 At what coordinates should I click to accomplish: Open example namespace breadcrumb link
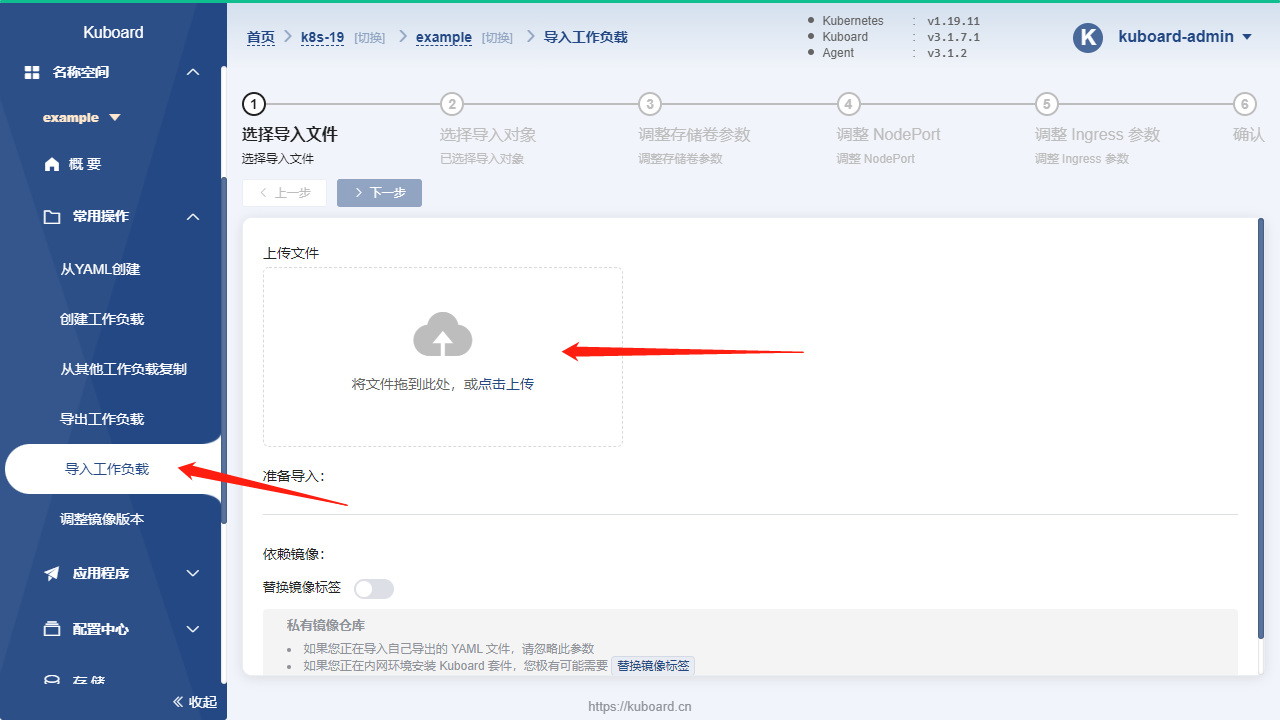point(444,37)
